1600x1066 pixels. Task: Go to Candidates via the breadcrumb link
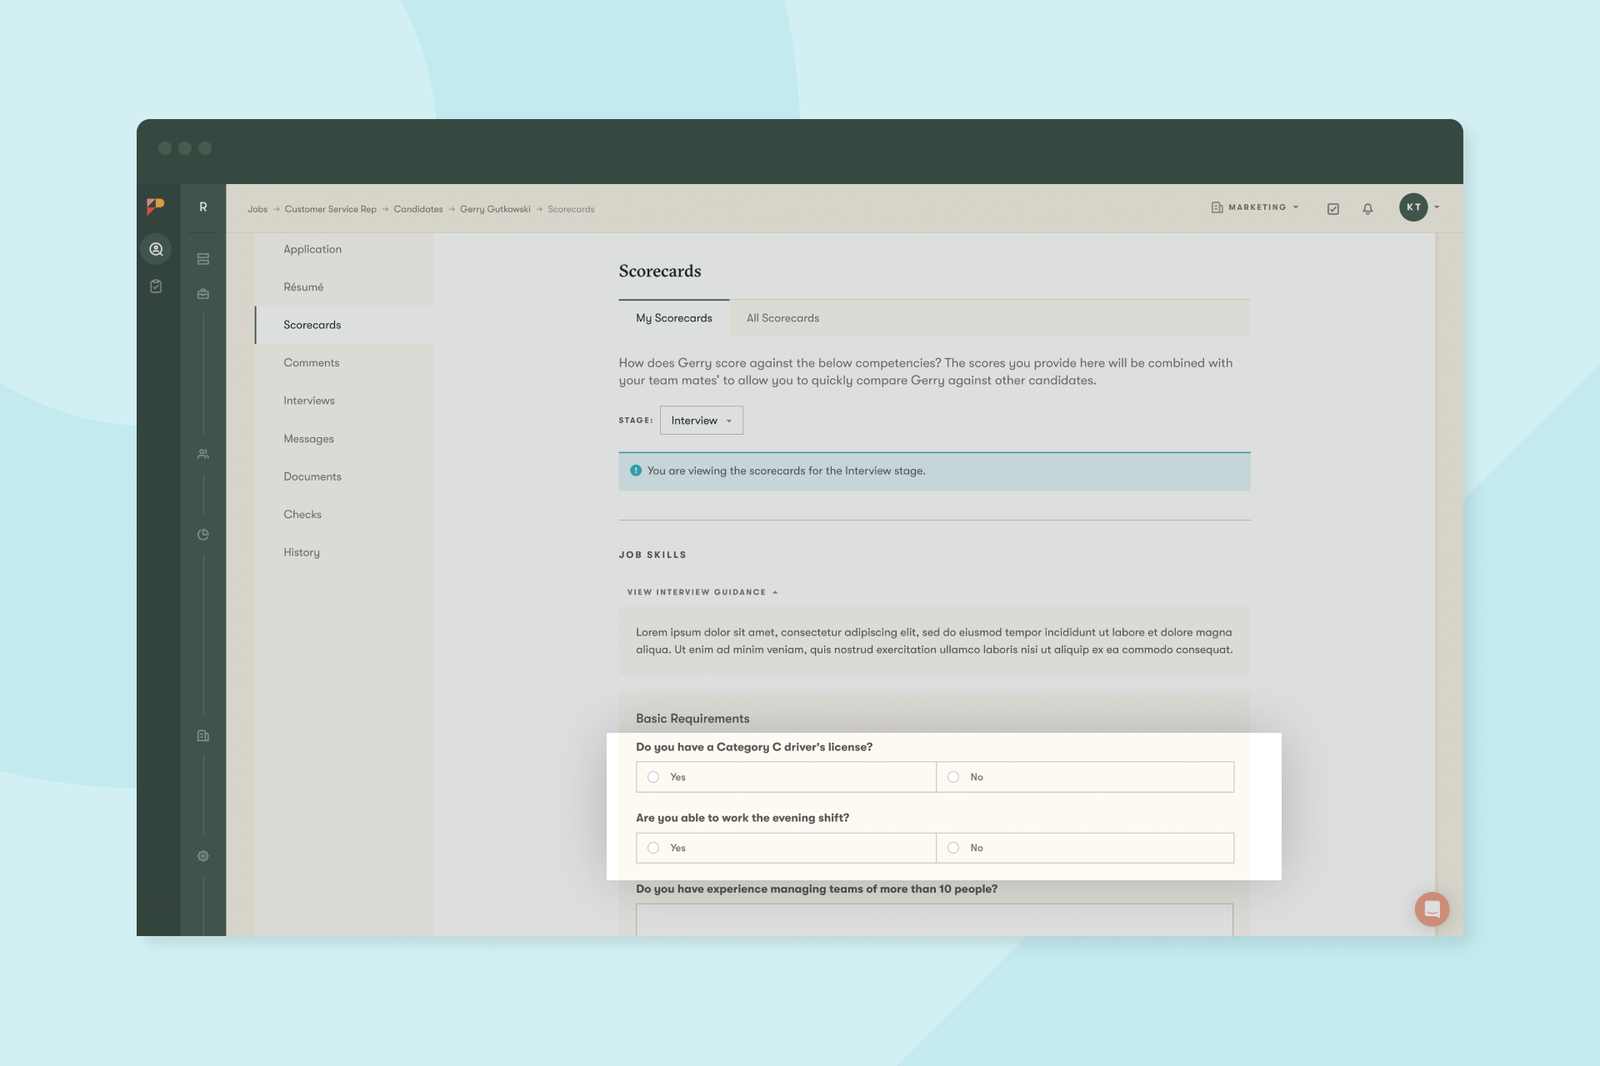417,209
